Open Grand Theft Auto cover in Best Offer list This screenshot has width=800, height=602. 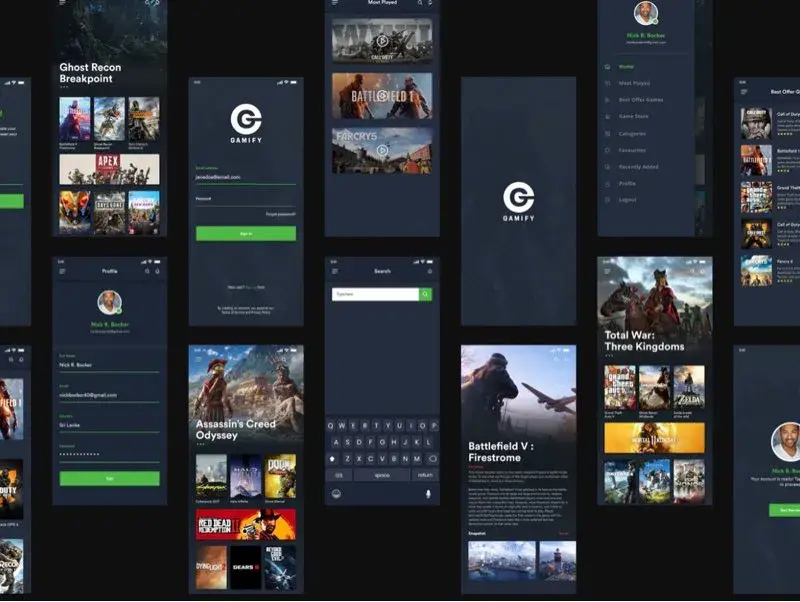756,197
